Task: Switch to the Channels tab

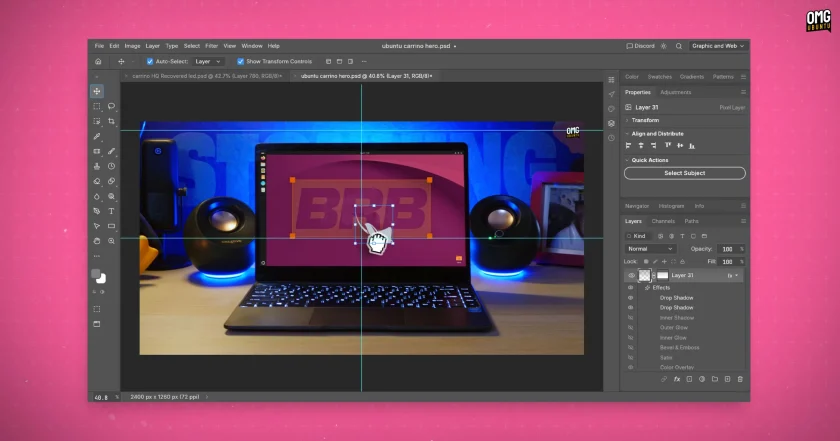Action: point(663,221)
